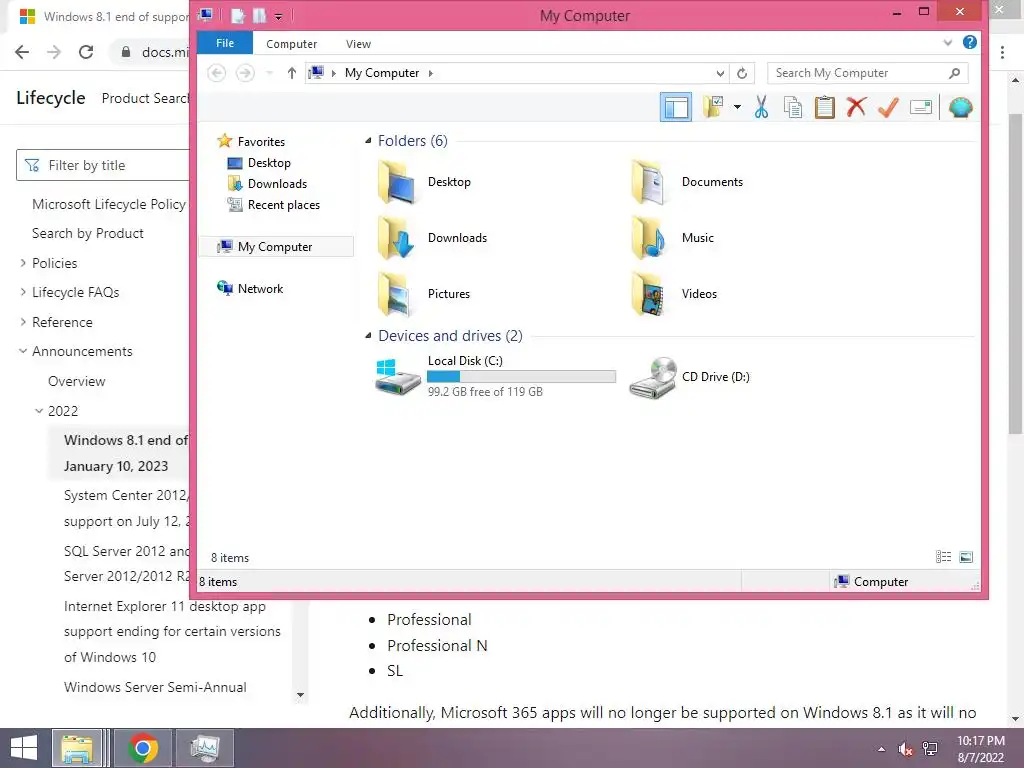1024x768 pixels.
Task: Click the Search My Computer field
Action: coord(867,73)
